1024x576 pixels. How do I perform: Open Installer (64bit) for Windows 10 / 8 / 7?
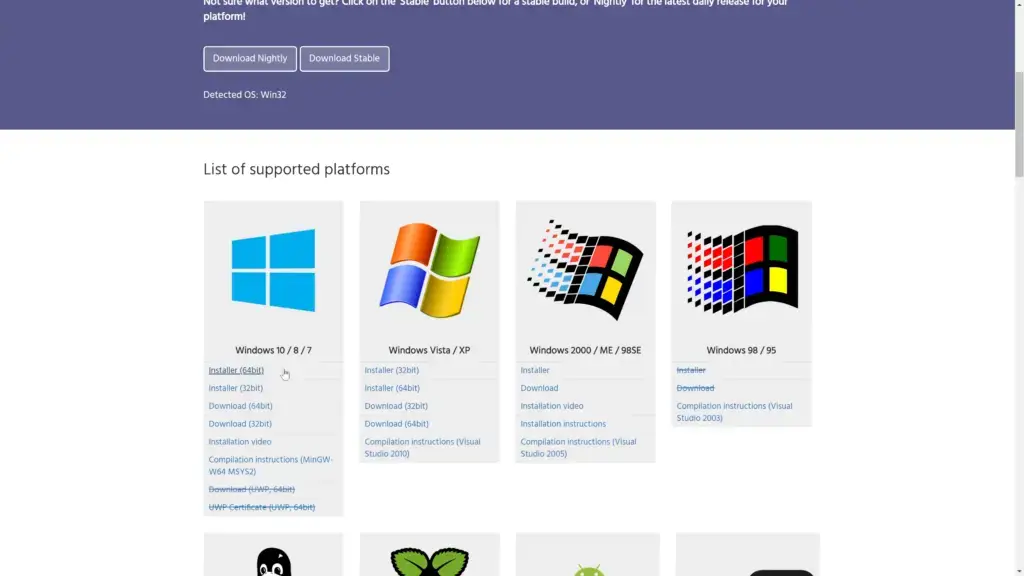[x=236, y=370]
